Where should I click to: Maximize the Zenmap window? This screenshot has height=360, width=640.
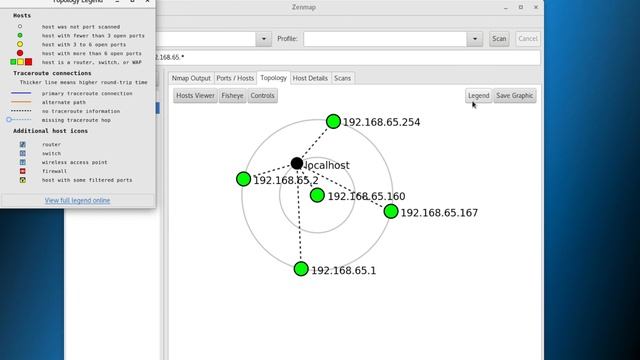[521, 7]
